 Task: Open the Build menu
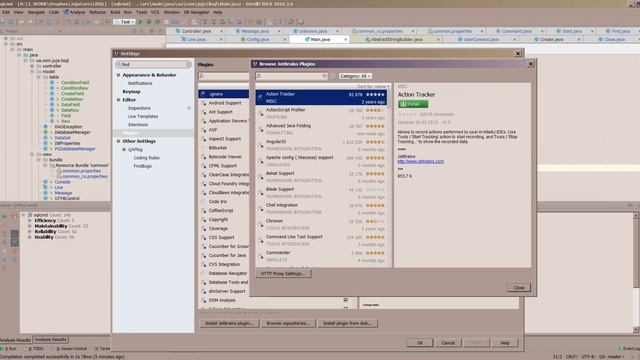click(x=115, y=12)
